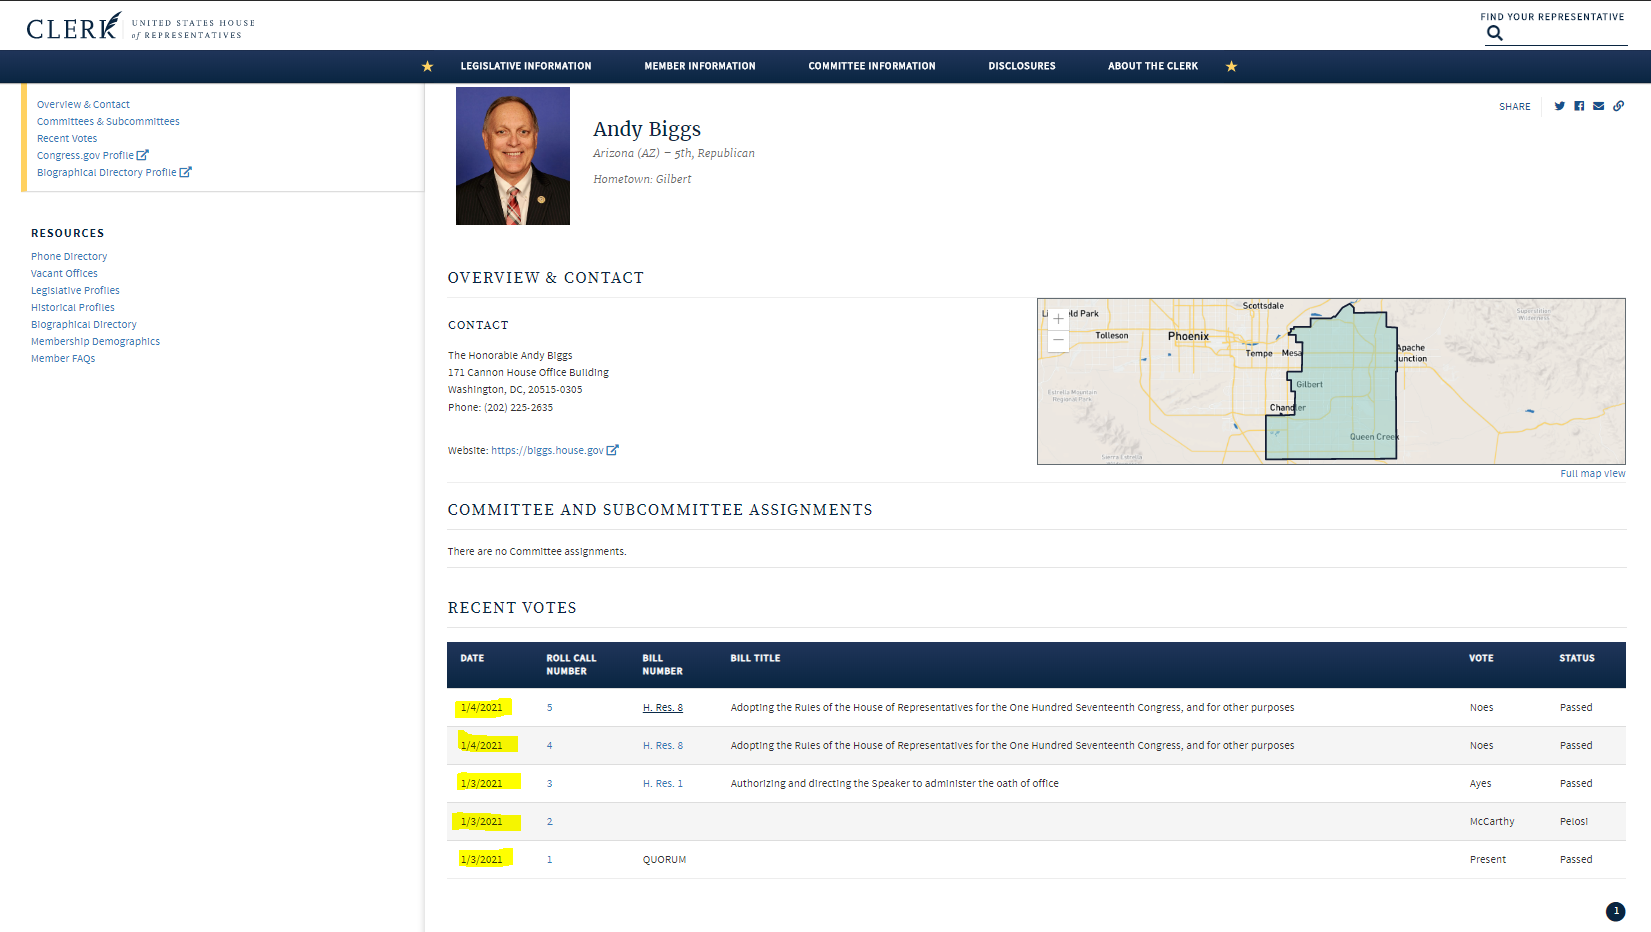
Task: Click external link icon after biggs.house.gov
Action: coord(612,450)
